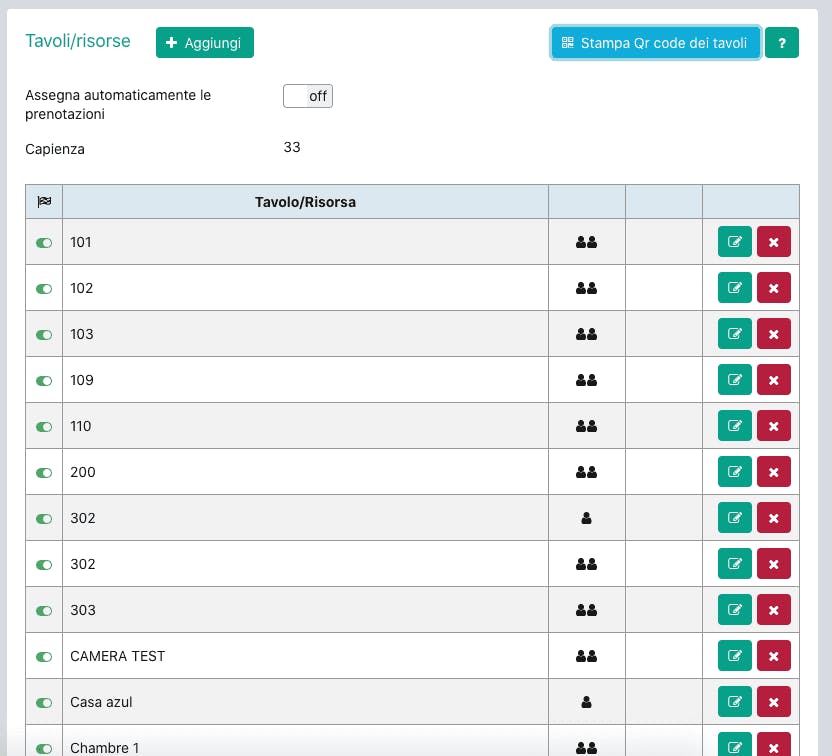Edit resource 103
The image size is (832, 756).
coord(734,334)
